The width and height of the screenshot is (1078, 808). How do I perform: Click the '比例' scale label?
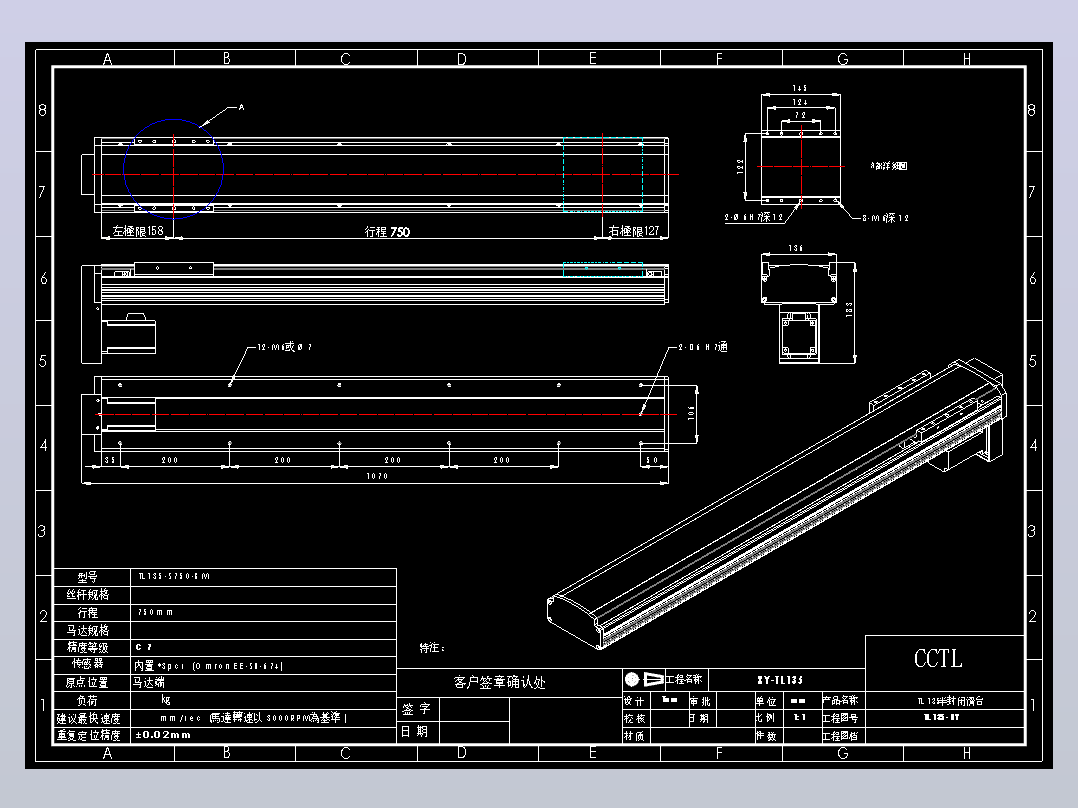click(765, 718)
